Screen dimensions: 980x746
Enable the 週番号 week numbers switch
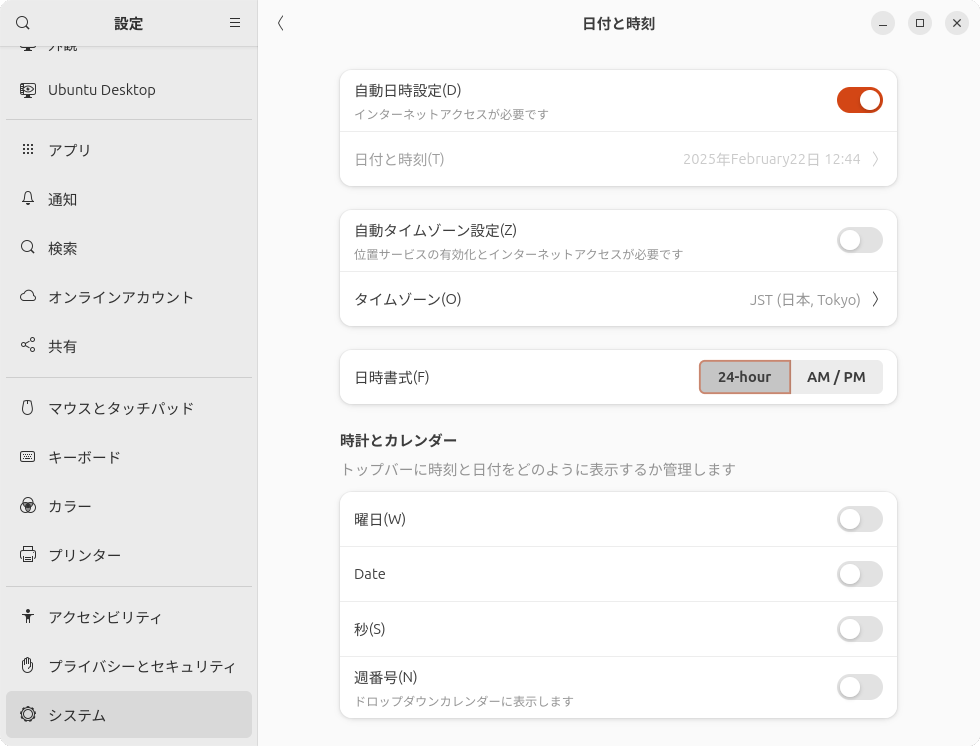pos(859,687)
